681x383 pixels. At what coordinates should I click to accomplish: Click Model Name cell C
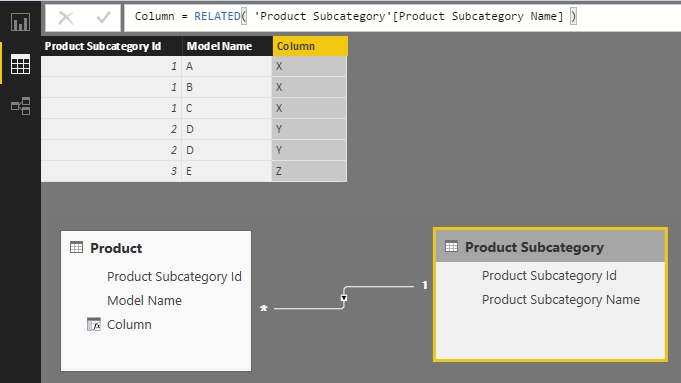[x=227, y=108]
